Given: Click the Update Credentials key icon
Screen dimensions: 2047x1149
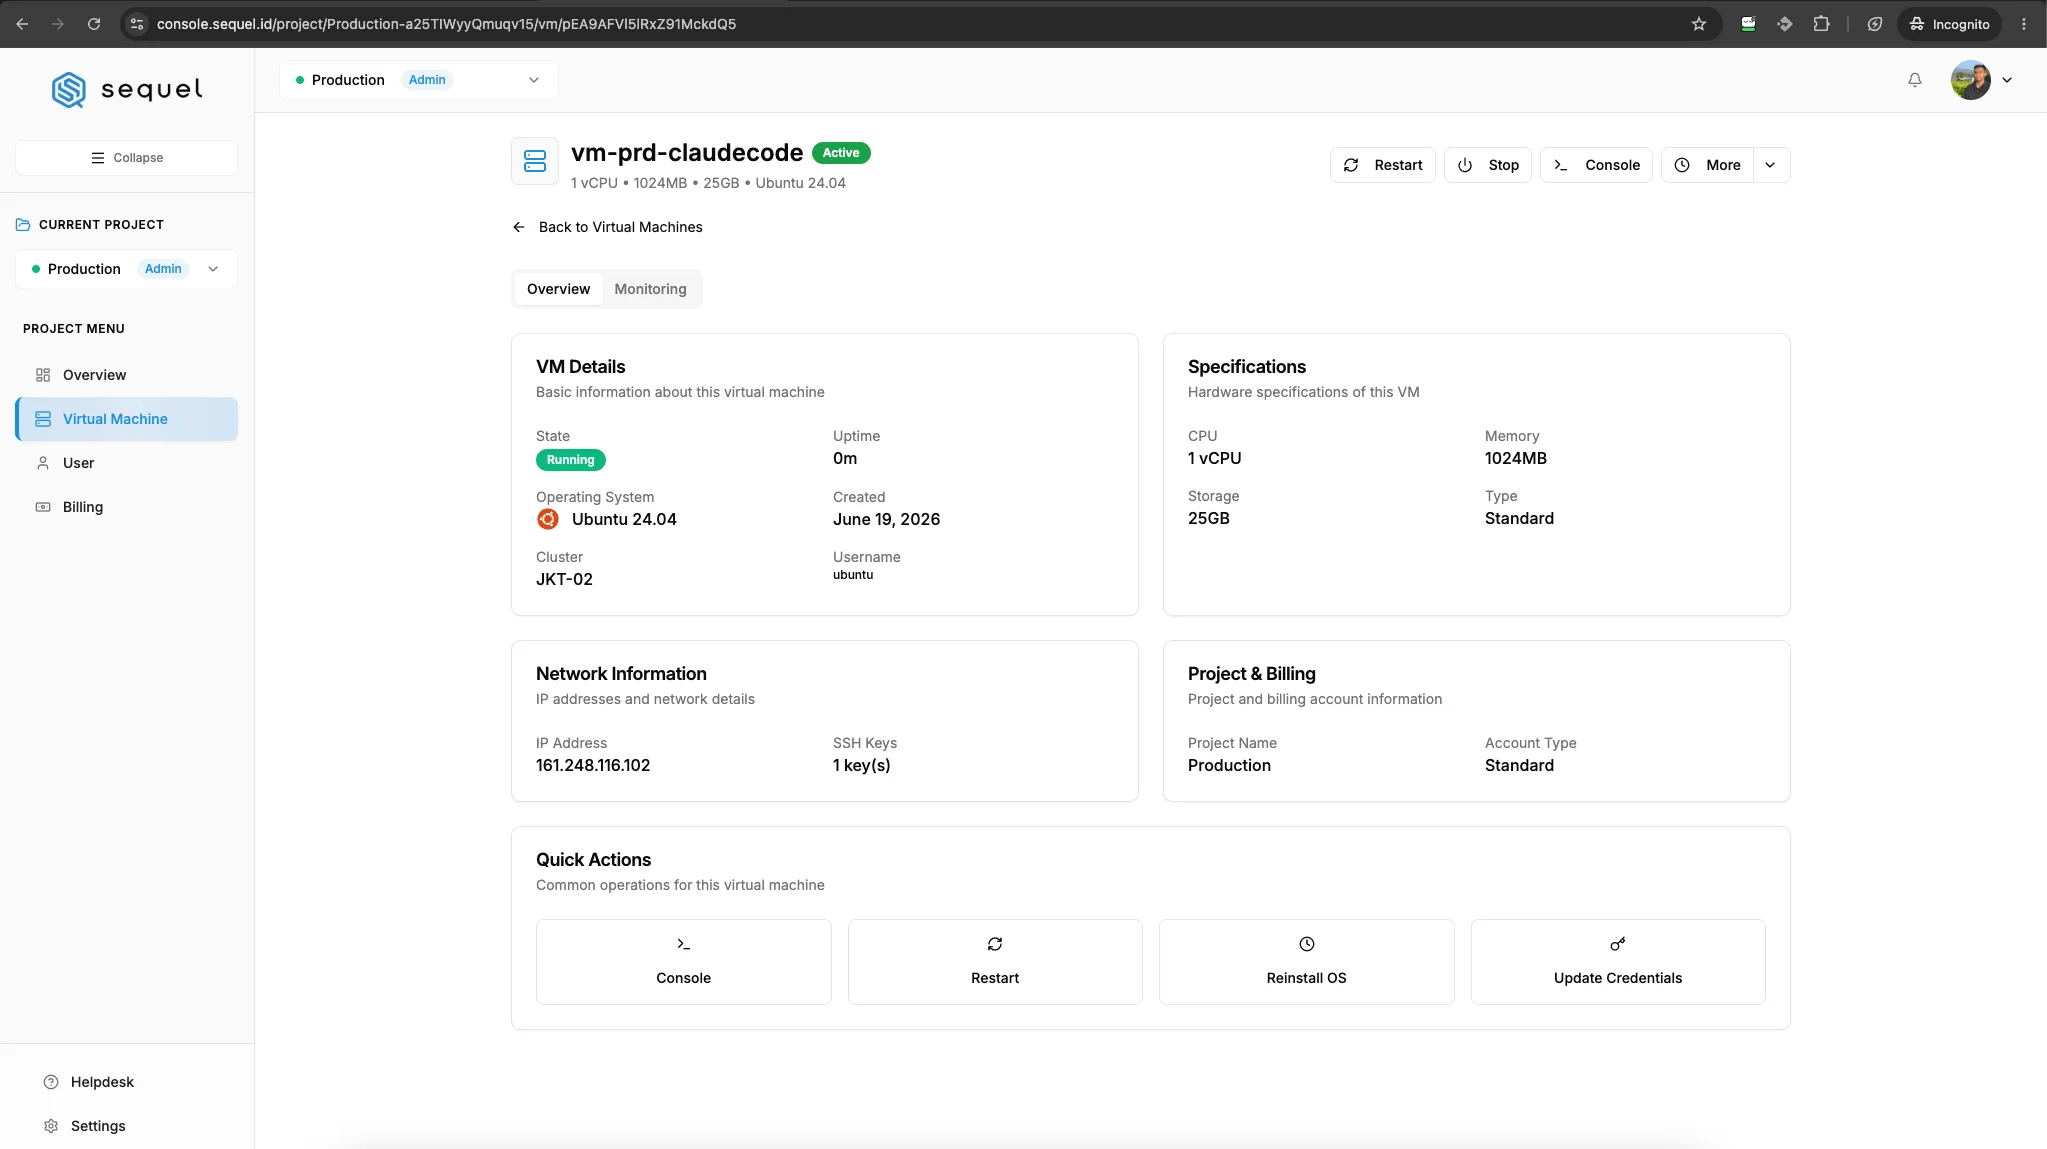Looking at the screenshot, I should (x=1617, y=944).
